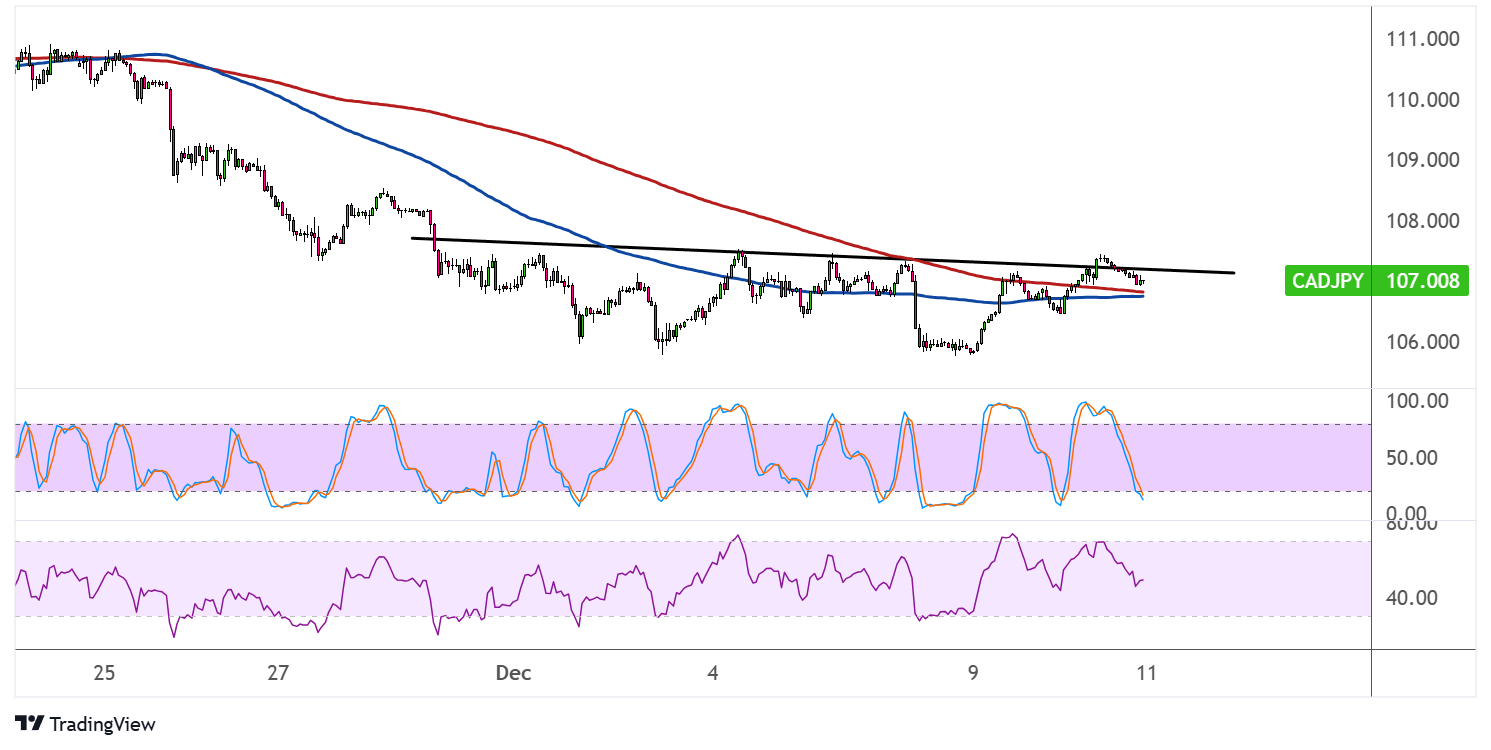Click the 108.000 price level label
This screenshot has height=750, width=1491.
click(x=1425, y=221)
